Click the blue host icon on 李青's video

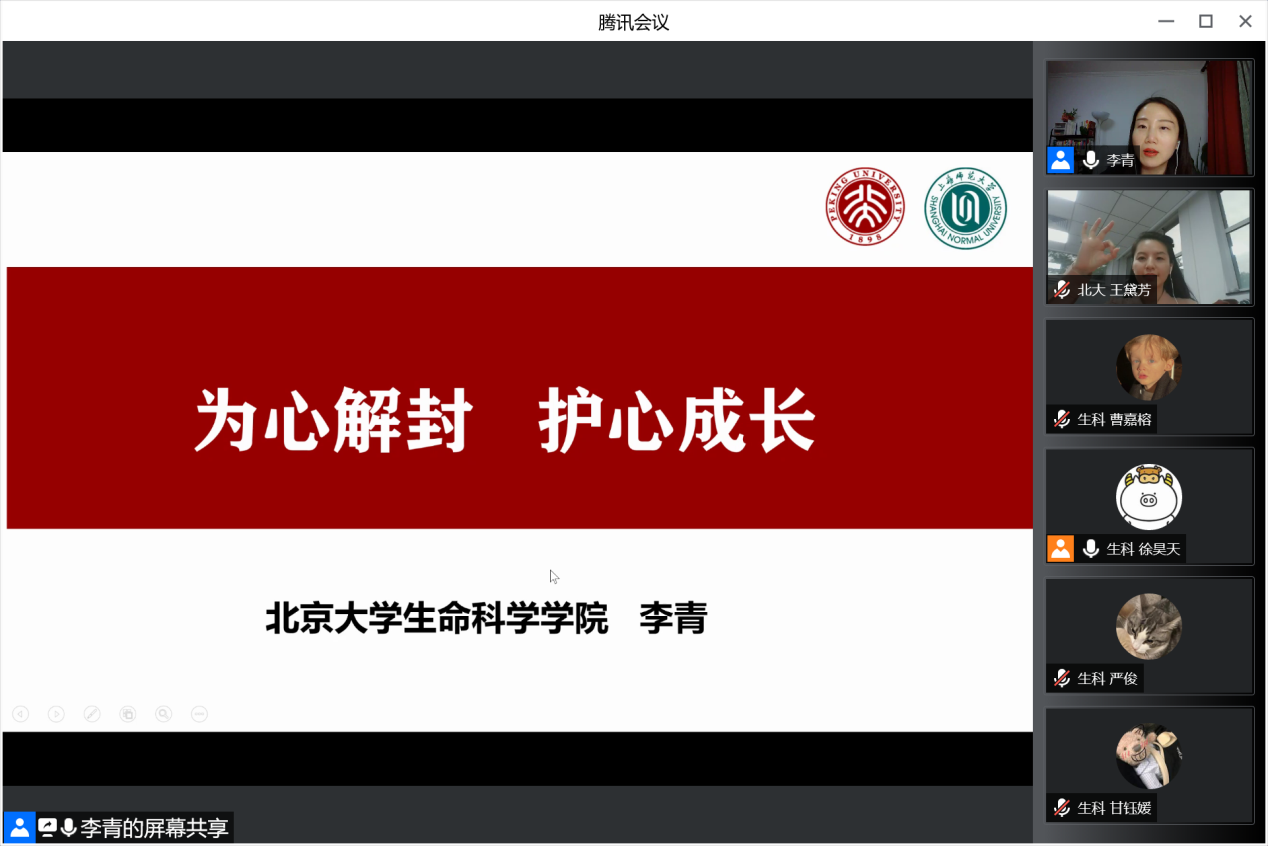(1060, 160)
